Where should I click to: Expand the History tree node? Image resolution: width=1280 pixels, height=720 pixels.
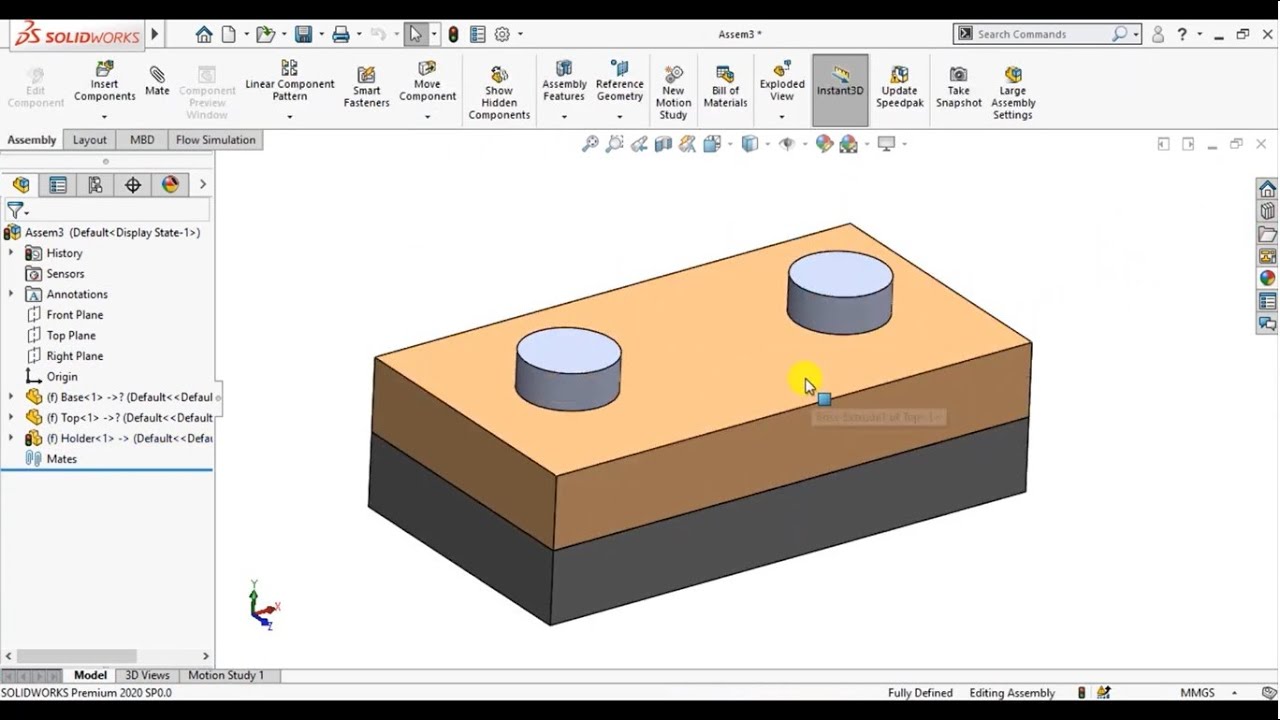coord(11,253)
